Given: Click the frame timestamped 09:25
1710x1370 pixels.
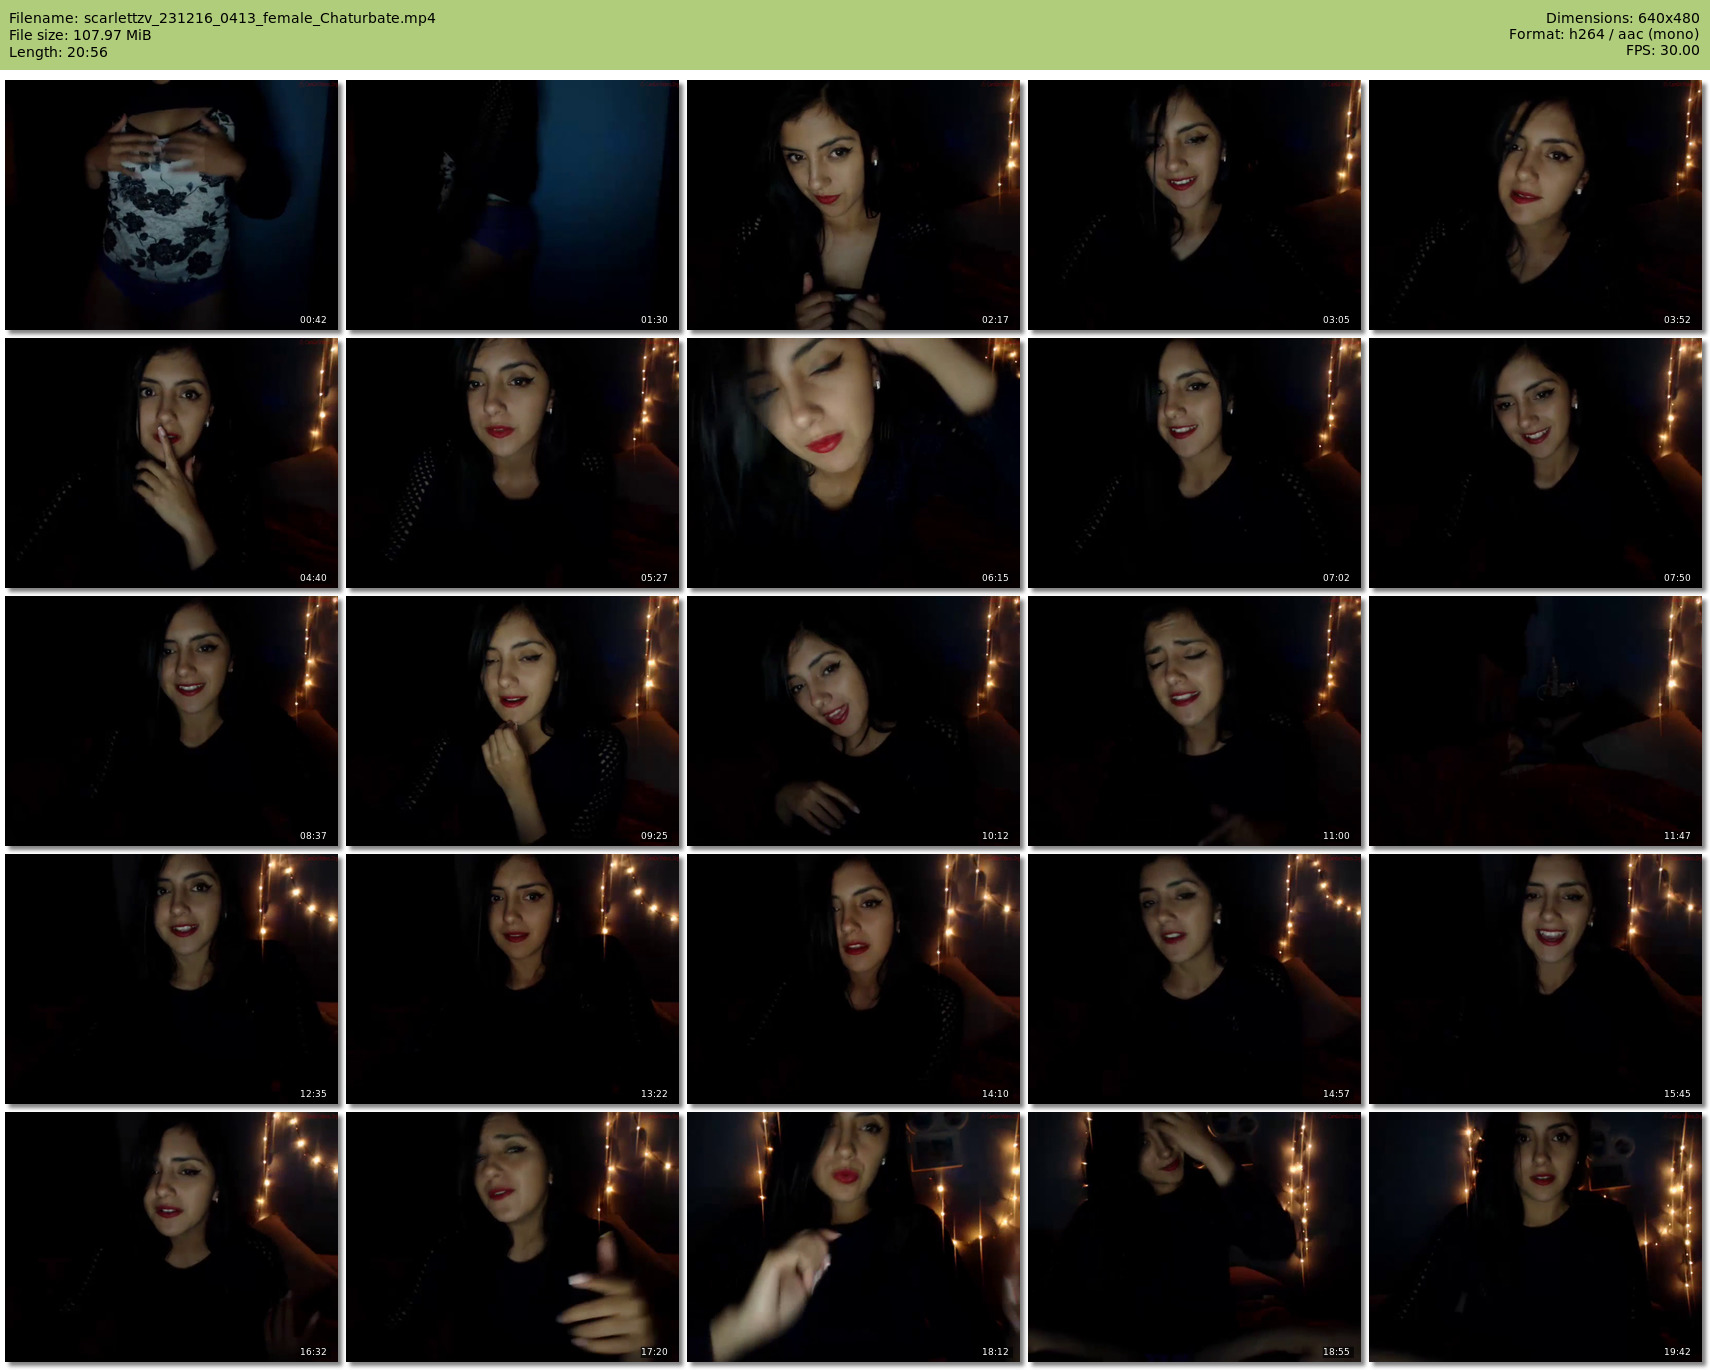Looking at the screenshot, I should [x=512, y=721].
